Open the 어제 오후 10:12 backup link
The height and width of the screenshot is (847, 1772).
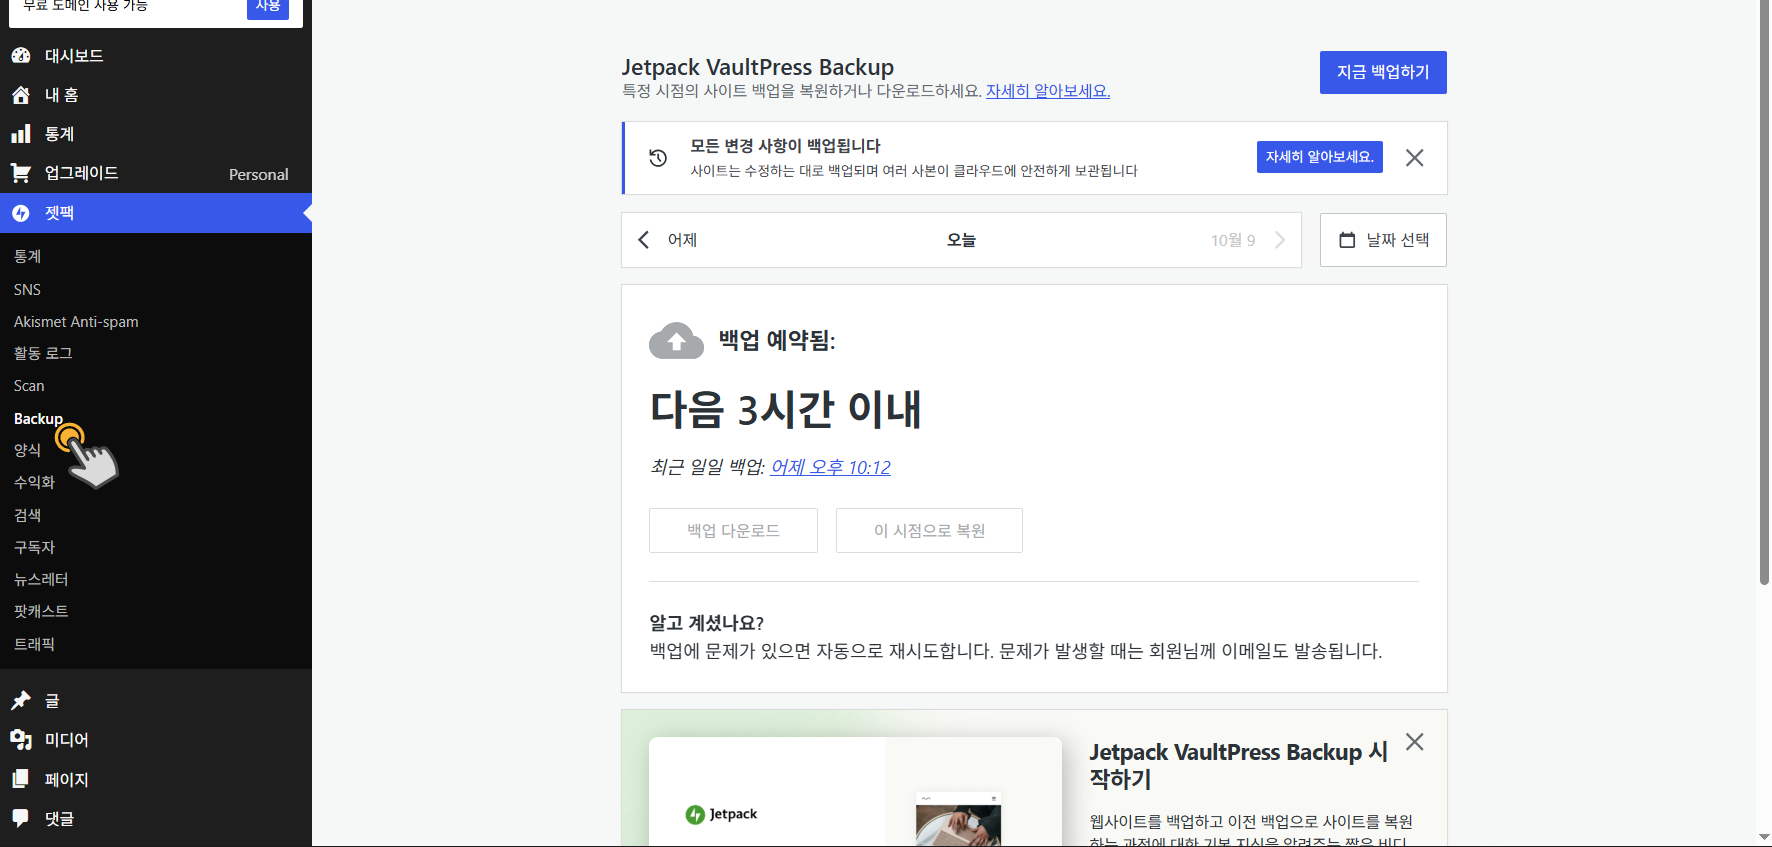[831, 467]
